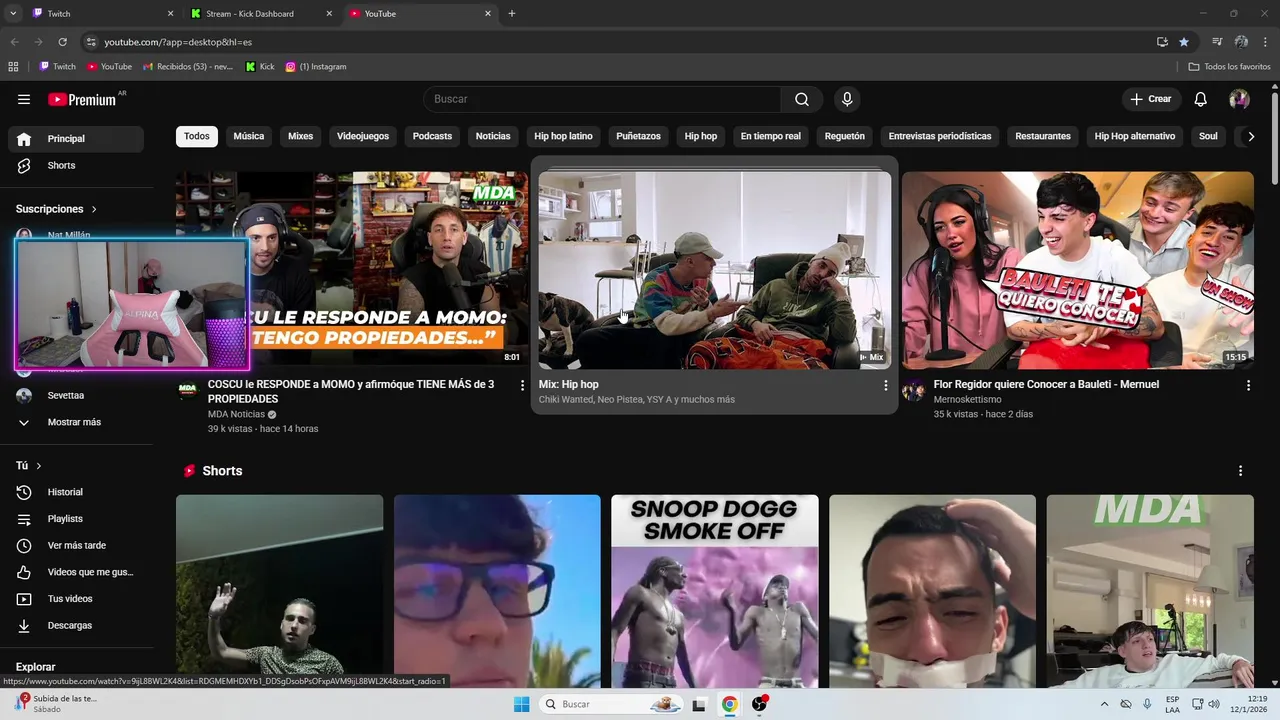Open options for COSCU le RESPONDE video
The width and height of the screenshot is (1280, 720).
tap(522, 385)
